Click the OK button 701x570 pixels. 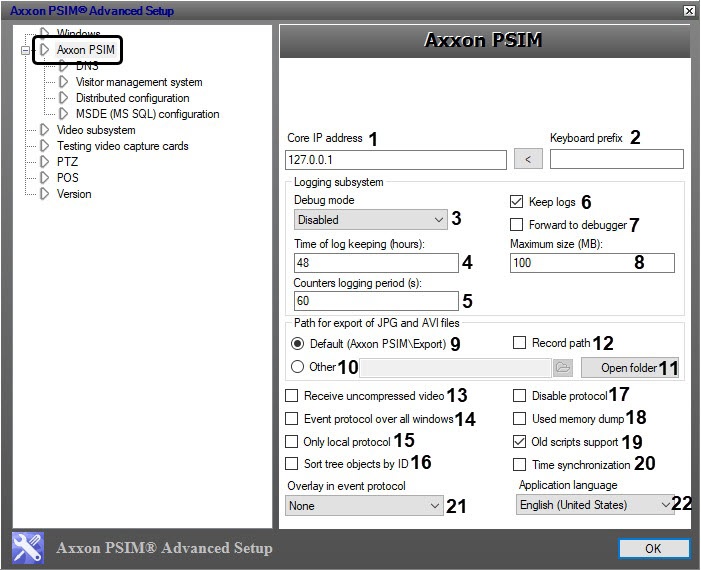pos(653,548)
